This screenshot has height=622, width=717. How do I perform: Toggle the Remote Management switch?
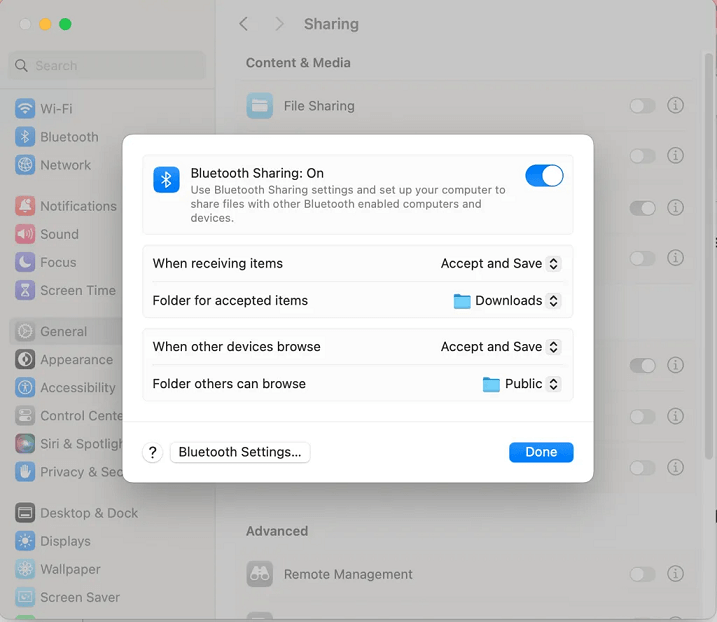coord(642,574)
